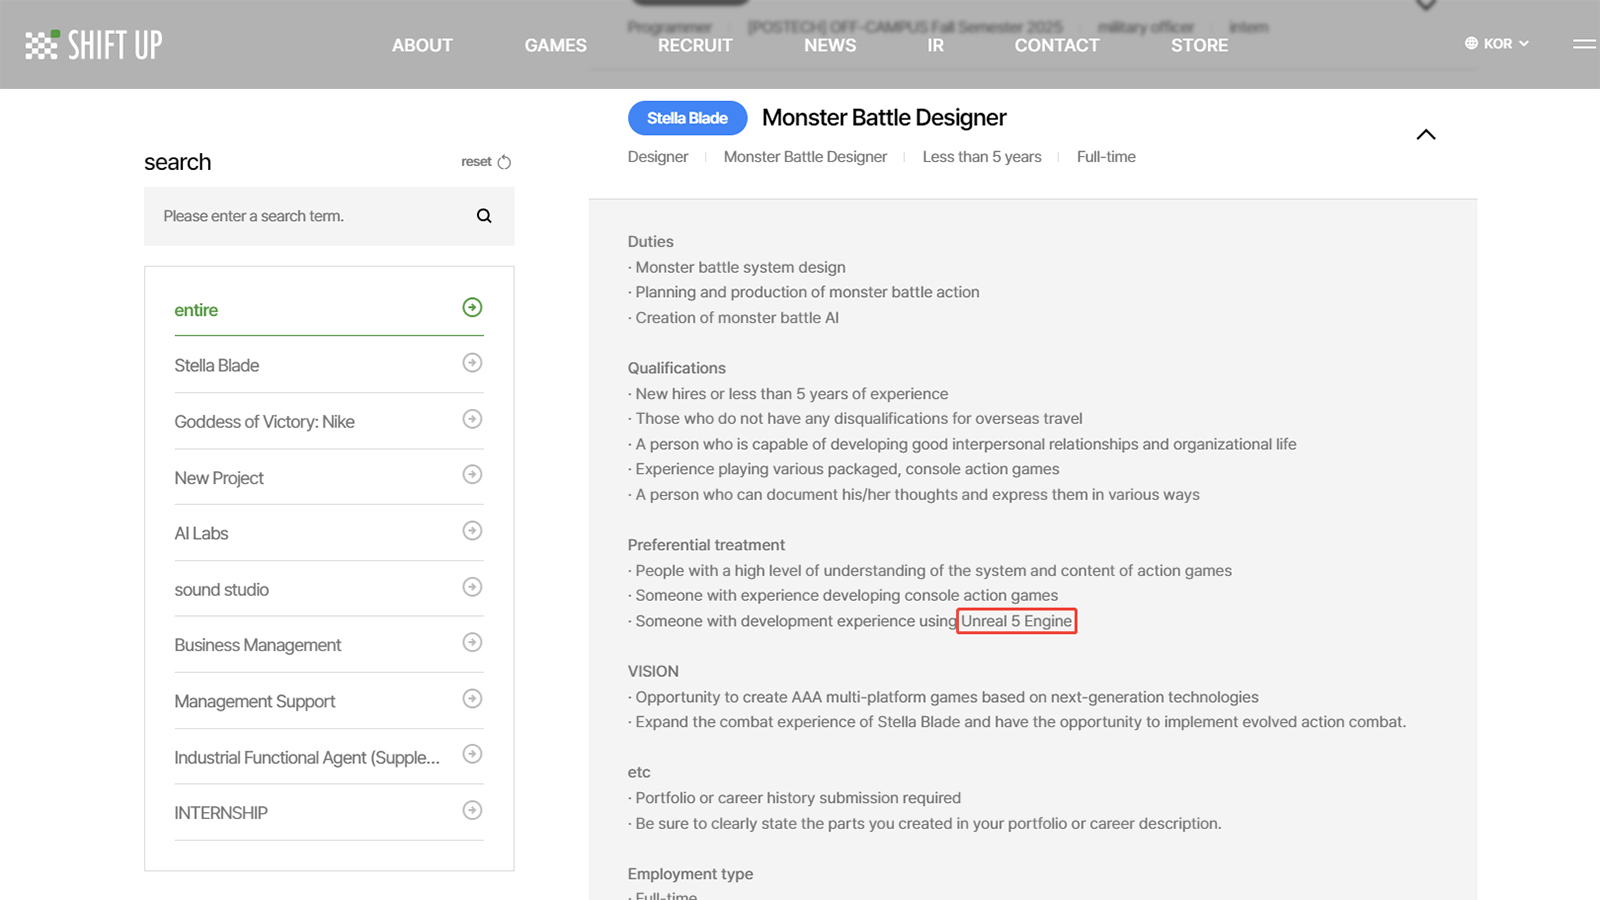
Task: Click the Less than 5 years tag
Action: click(x=982, y=157)
